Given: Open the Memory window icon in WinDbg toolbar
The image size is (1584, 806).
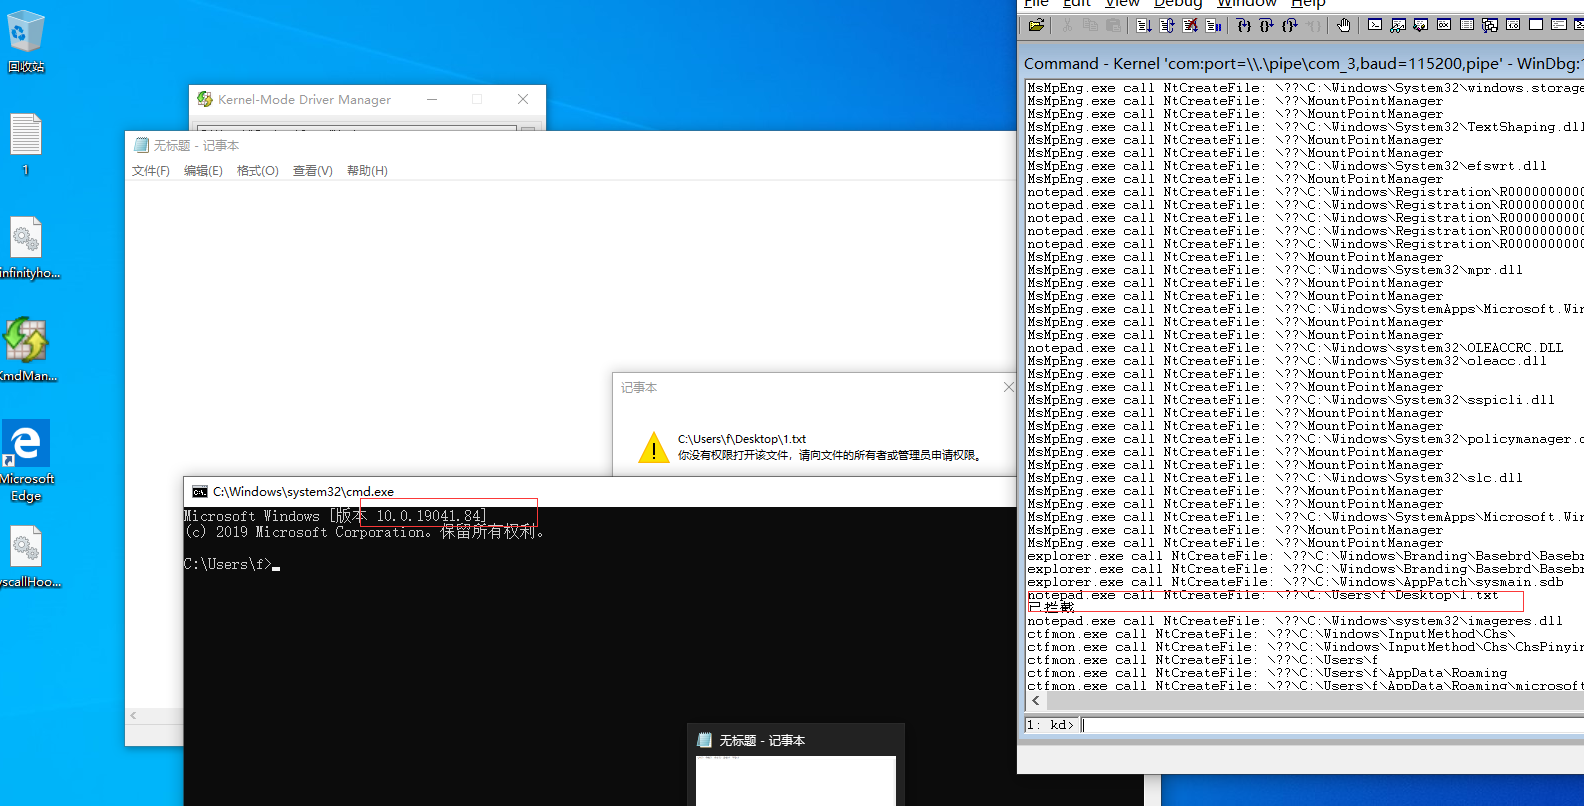Looking at the screenshot, I should 1466,25.
